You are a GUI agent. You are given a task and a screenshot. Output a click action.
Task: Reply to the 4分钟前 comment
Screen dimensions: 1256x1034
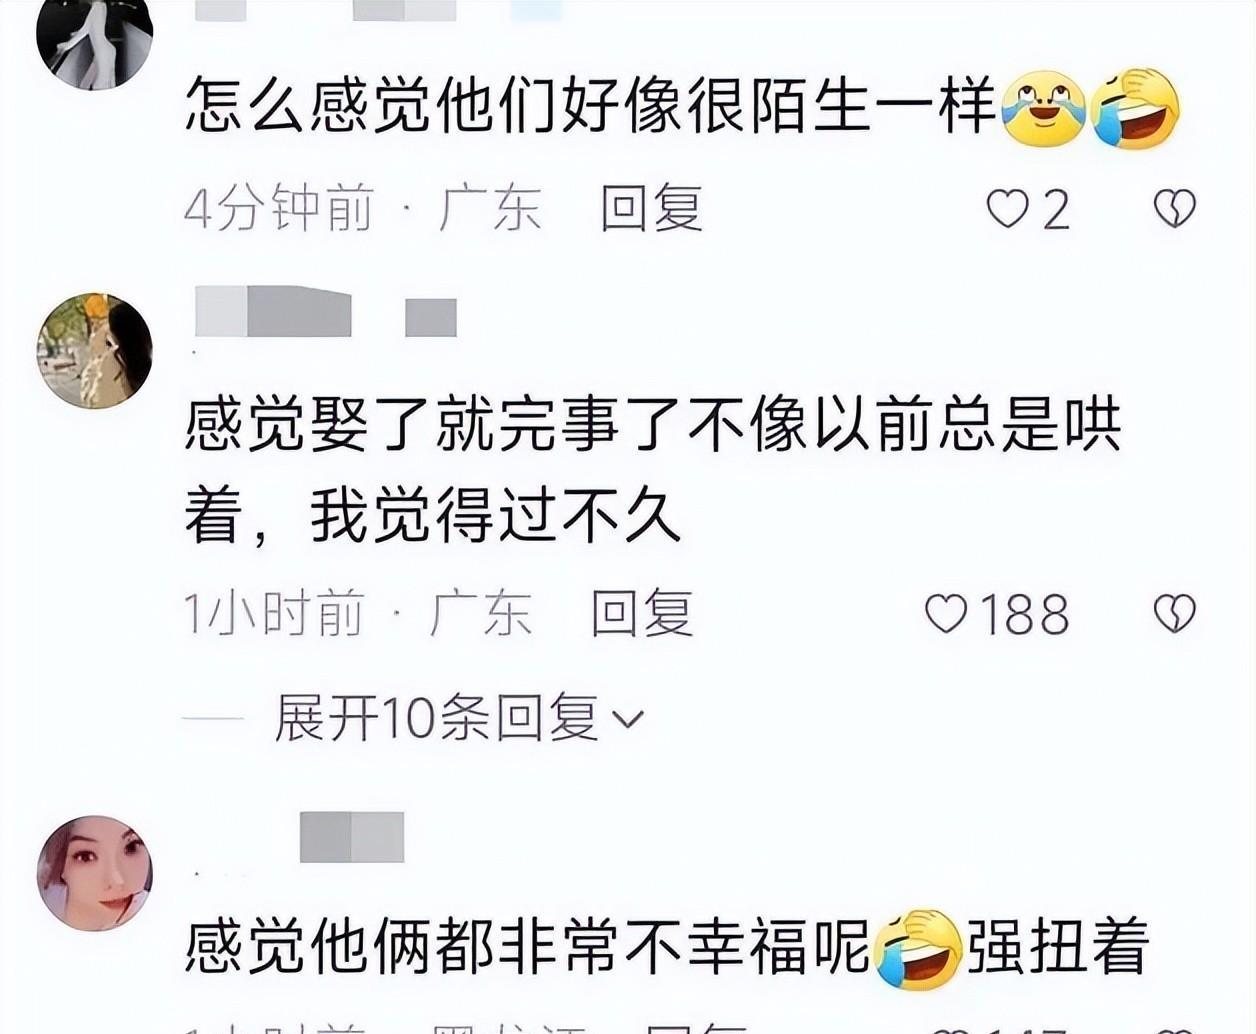click(x=652, y=209)
